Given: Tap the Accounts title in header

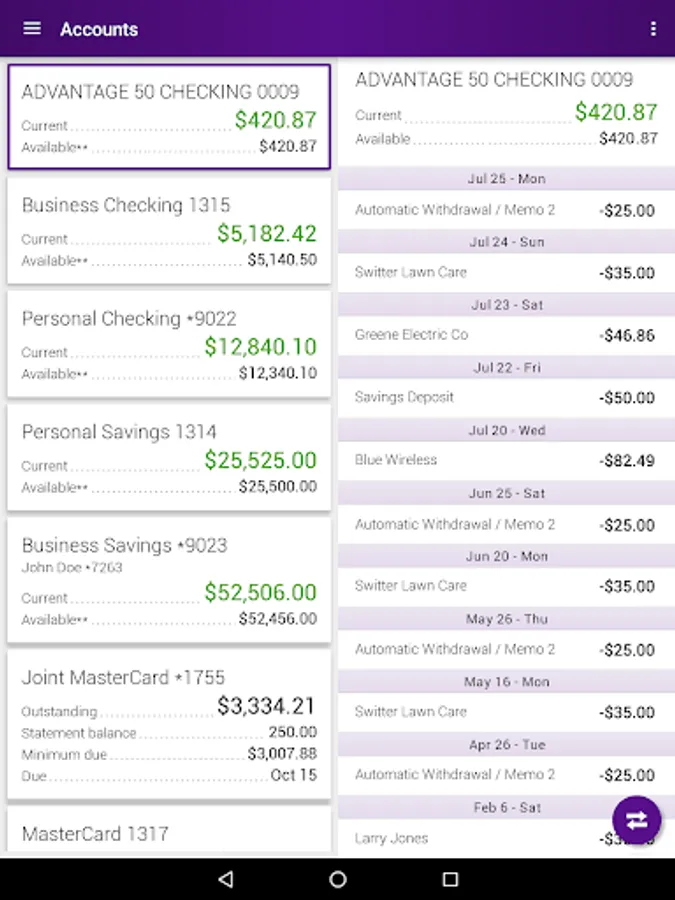Looking at the screenshot, I should (x=99, y=29).
